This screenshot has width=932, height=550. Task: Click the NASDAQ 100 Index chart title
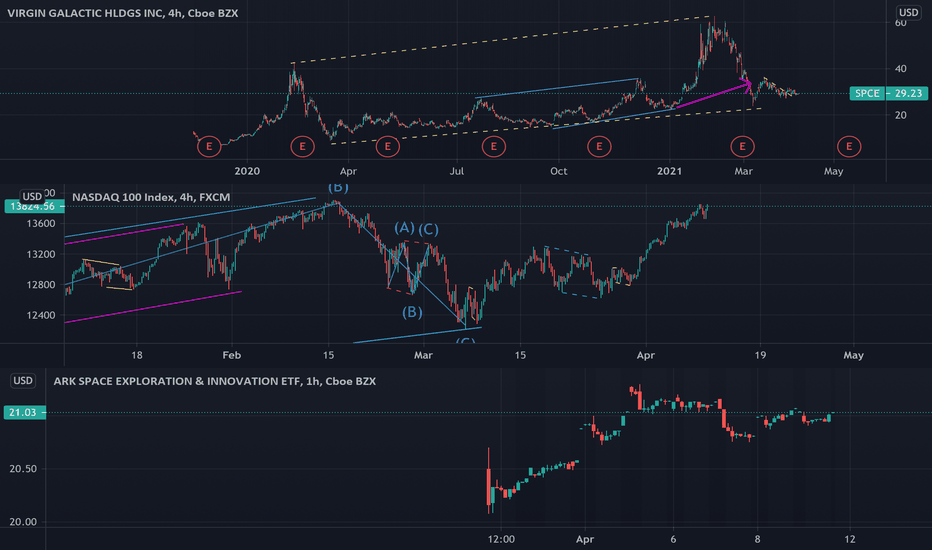pyautogui.click(x=151, y=197)
